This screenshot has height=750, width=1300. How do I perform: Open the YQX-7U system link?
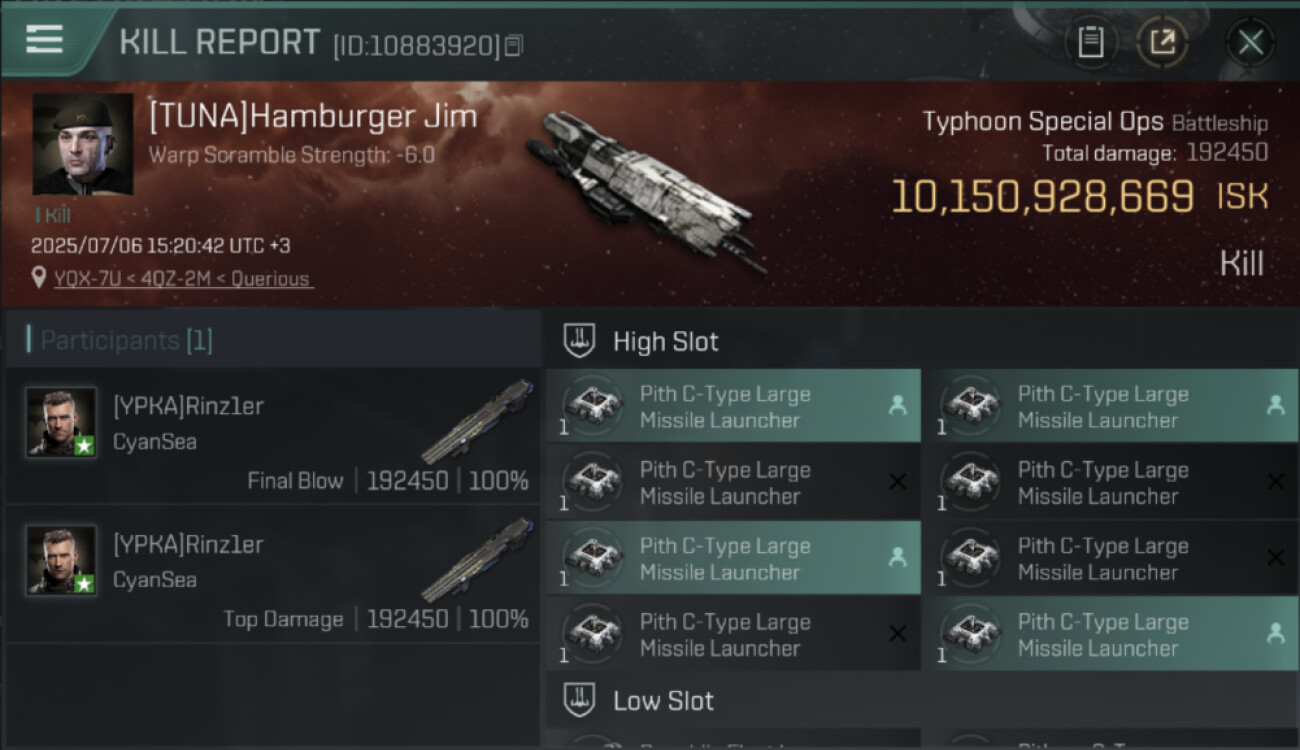click(85, 279)
